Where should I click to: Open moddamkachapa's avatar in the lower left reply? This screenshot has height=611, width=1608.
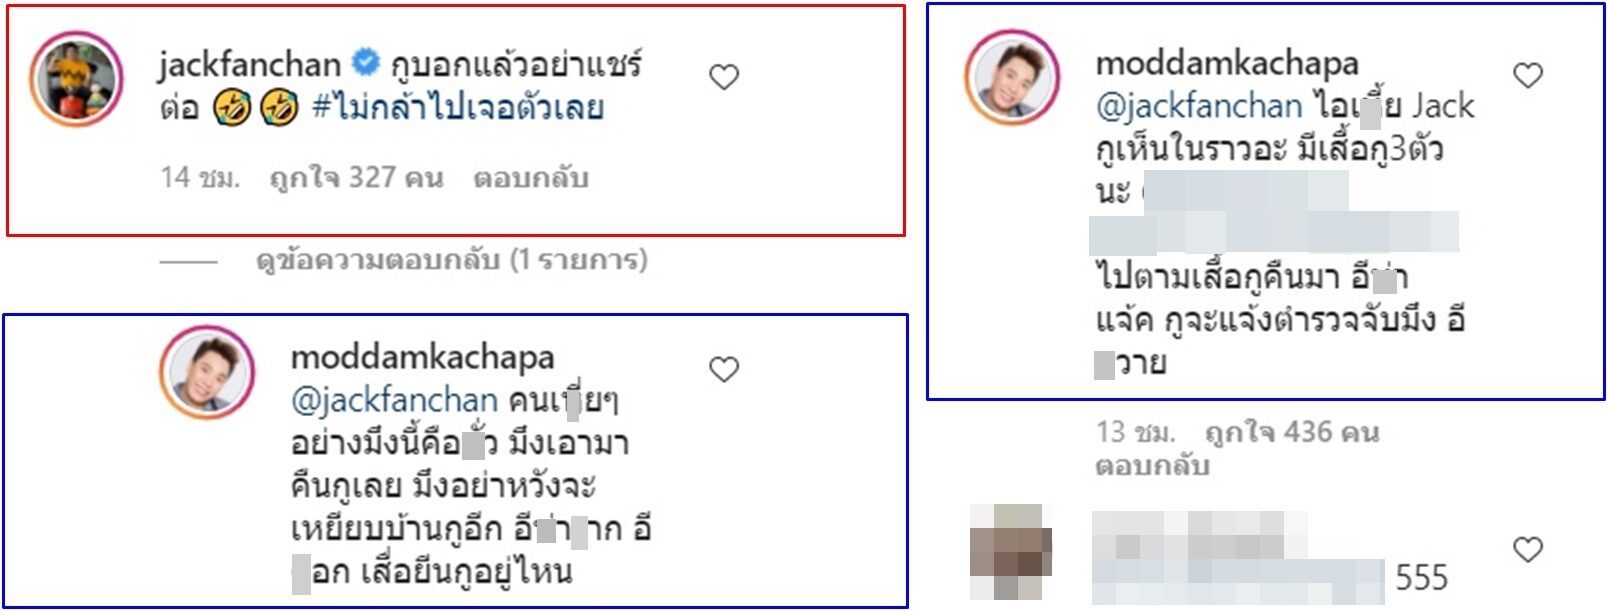click(208, 373)
